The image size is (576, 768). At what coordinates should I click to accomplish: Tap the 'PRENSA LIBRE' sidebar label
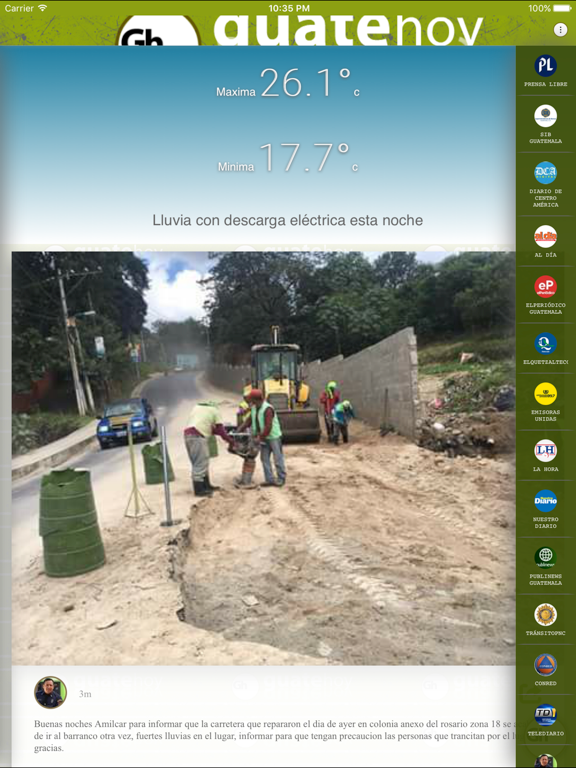click(x=545, y=84)
